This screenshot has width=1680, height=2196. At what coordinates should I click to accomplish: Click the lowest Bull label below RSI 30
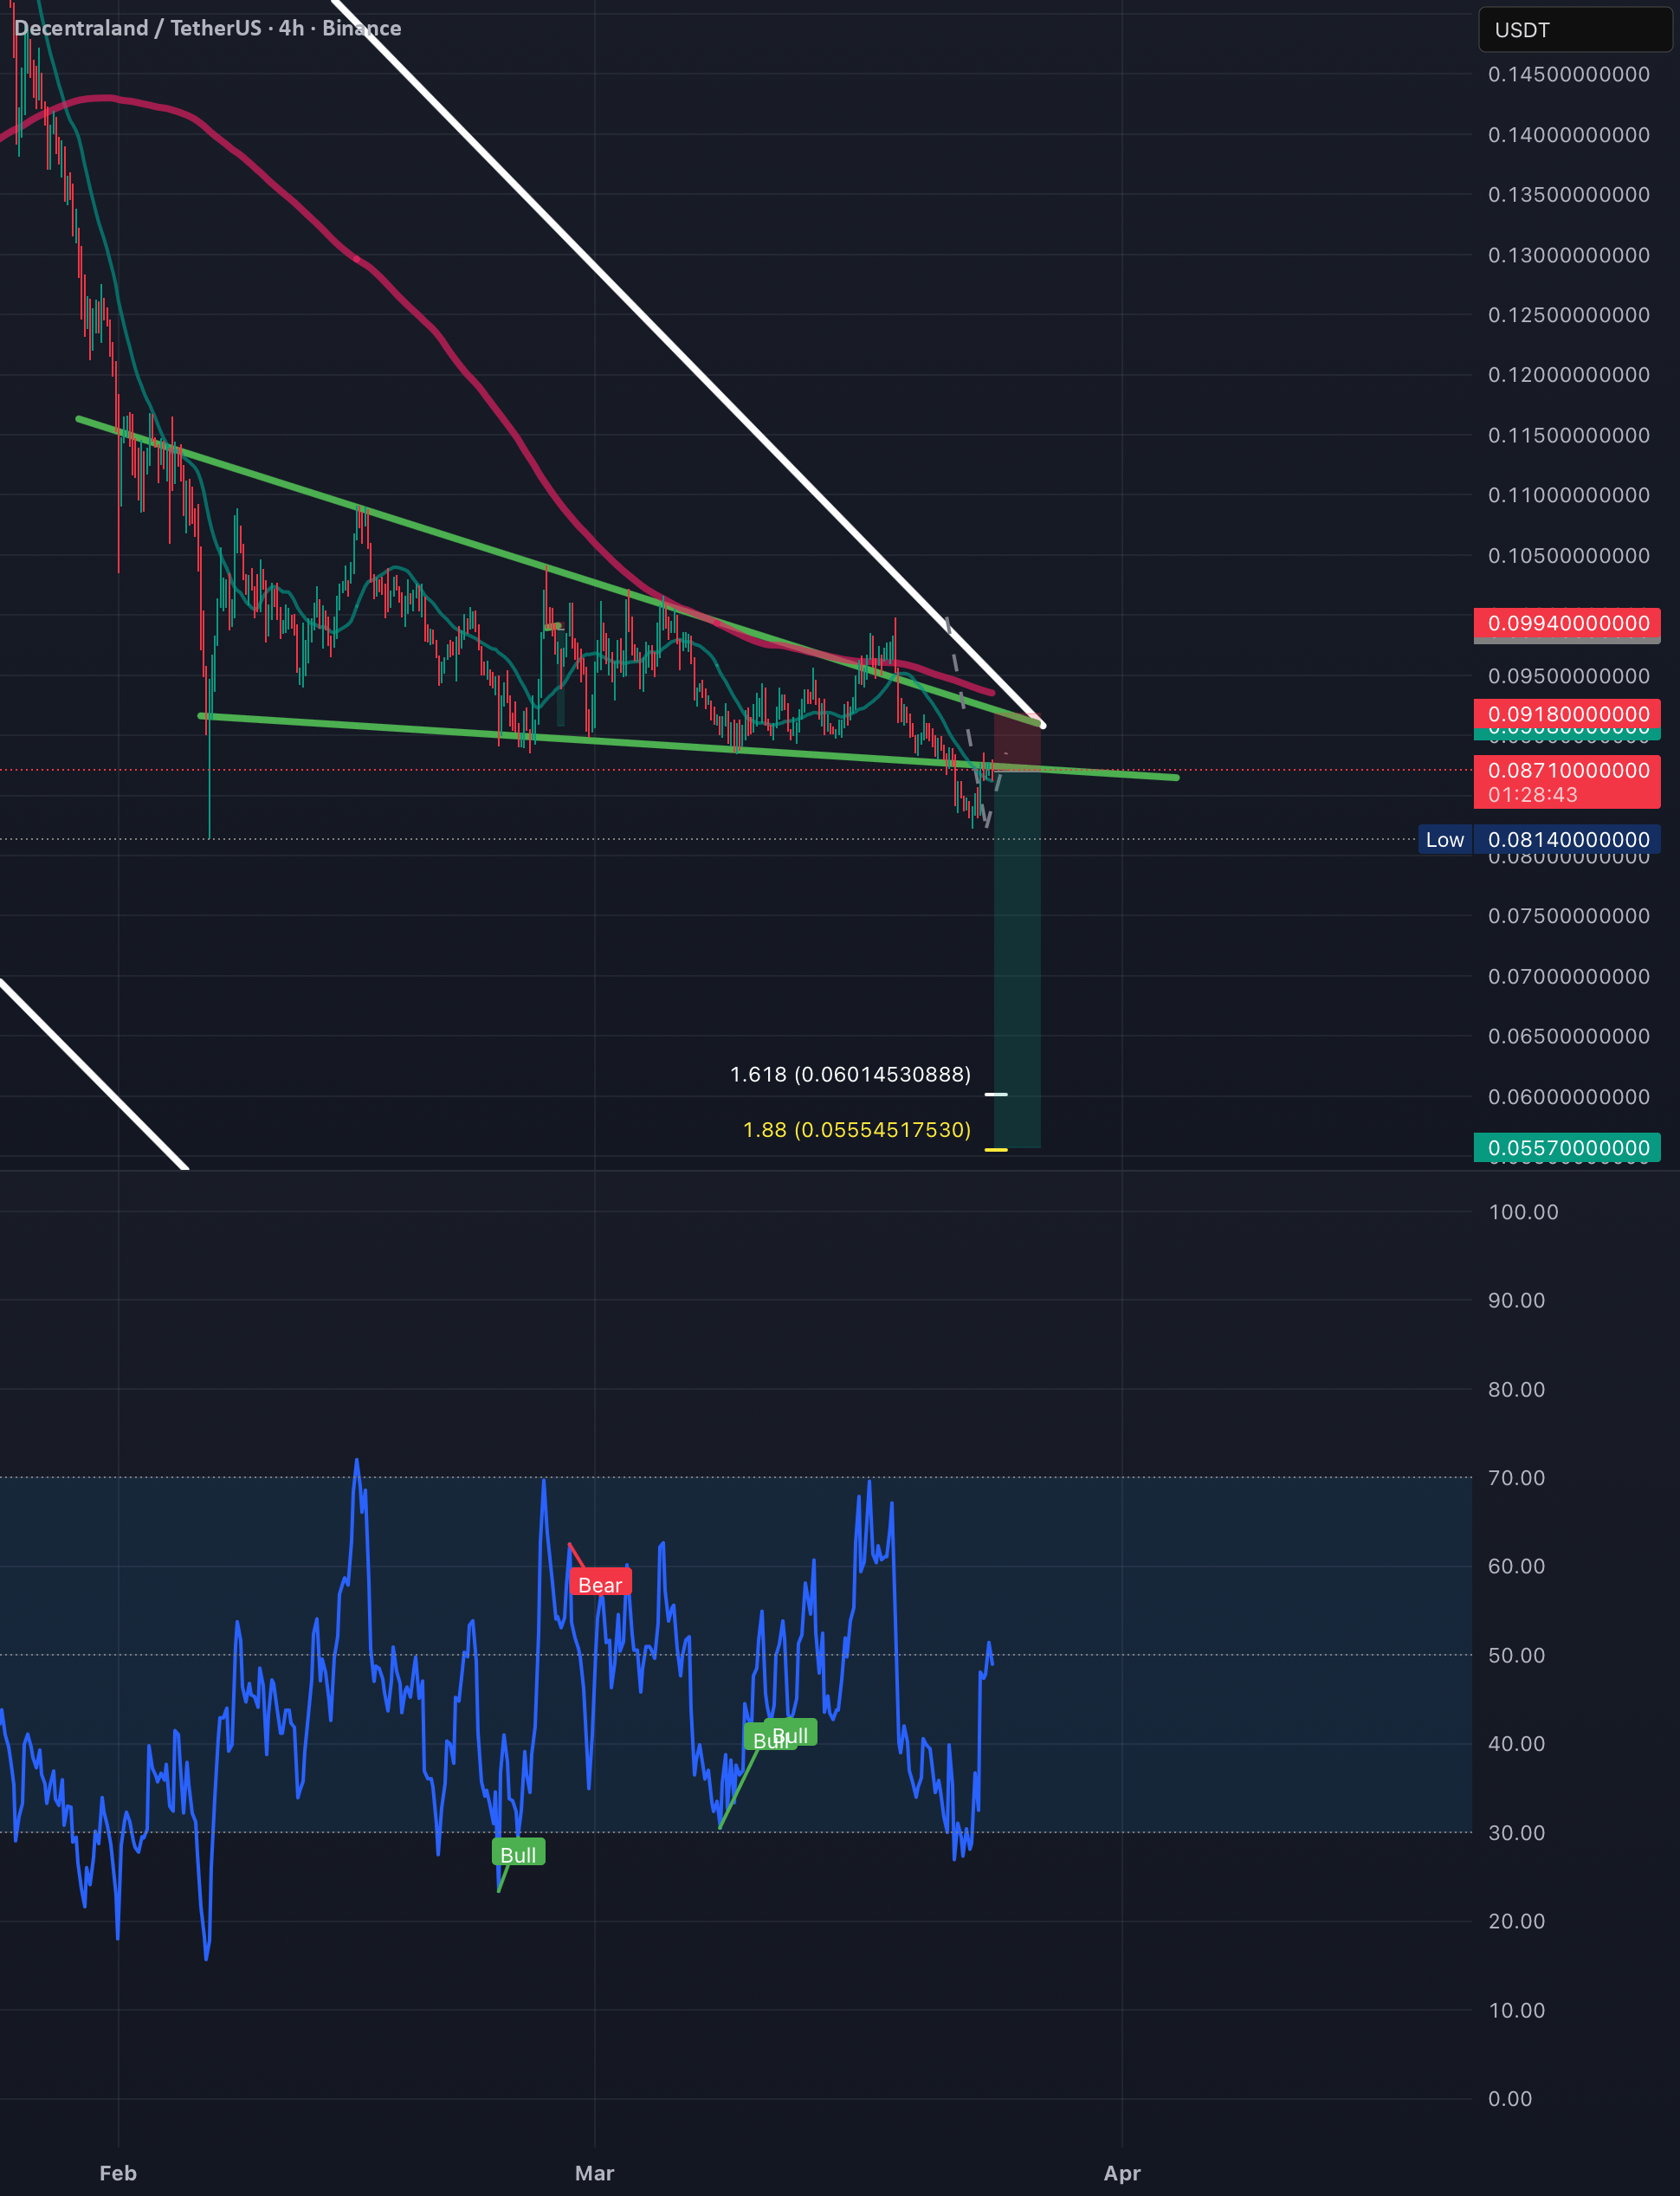pos(518,1854)
